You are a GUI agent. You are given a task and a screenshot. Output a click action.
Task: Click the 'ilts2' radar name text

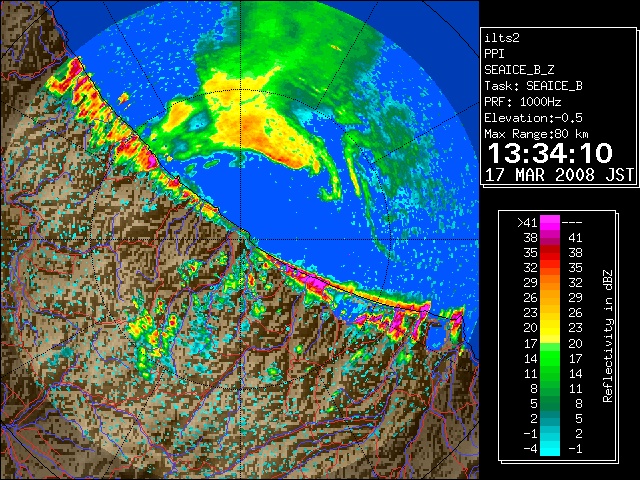click(502, 38)
